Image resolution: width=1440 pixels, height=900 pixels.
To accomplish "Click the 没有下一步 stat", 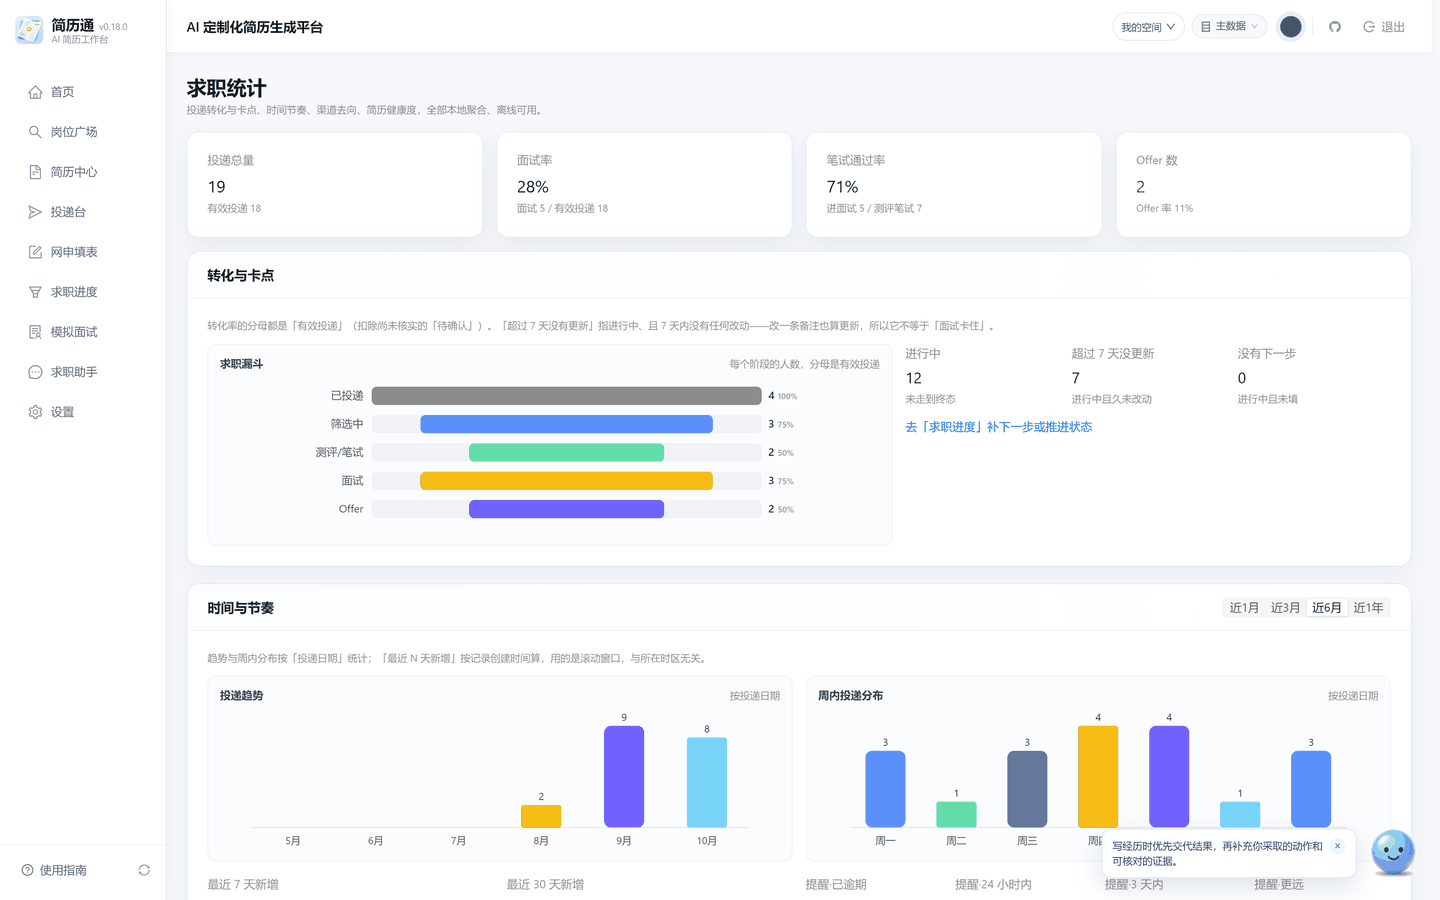I will coord(1268,376).
